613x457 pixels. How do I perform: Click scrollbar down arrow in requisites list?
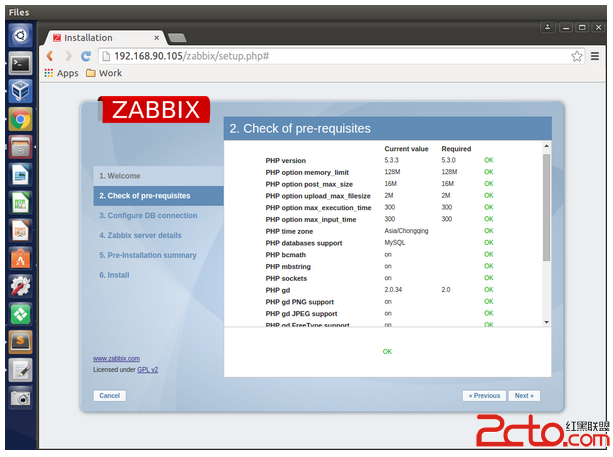547,322
